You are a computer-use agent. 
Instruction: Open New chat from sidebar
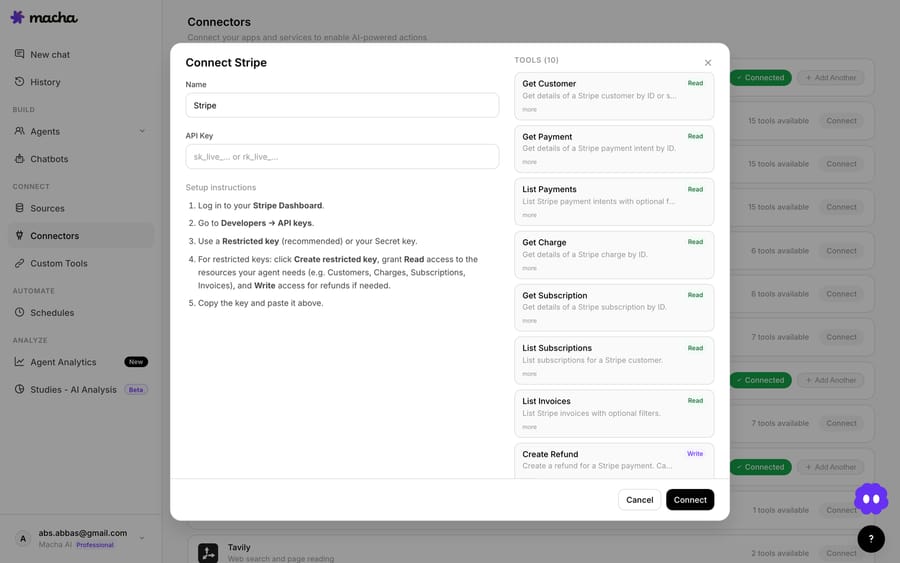[x=81, y=55]
